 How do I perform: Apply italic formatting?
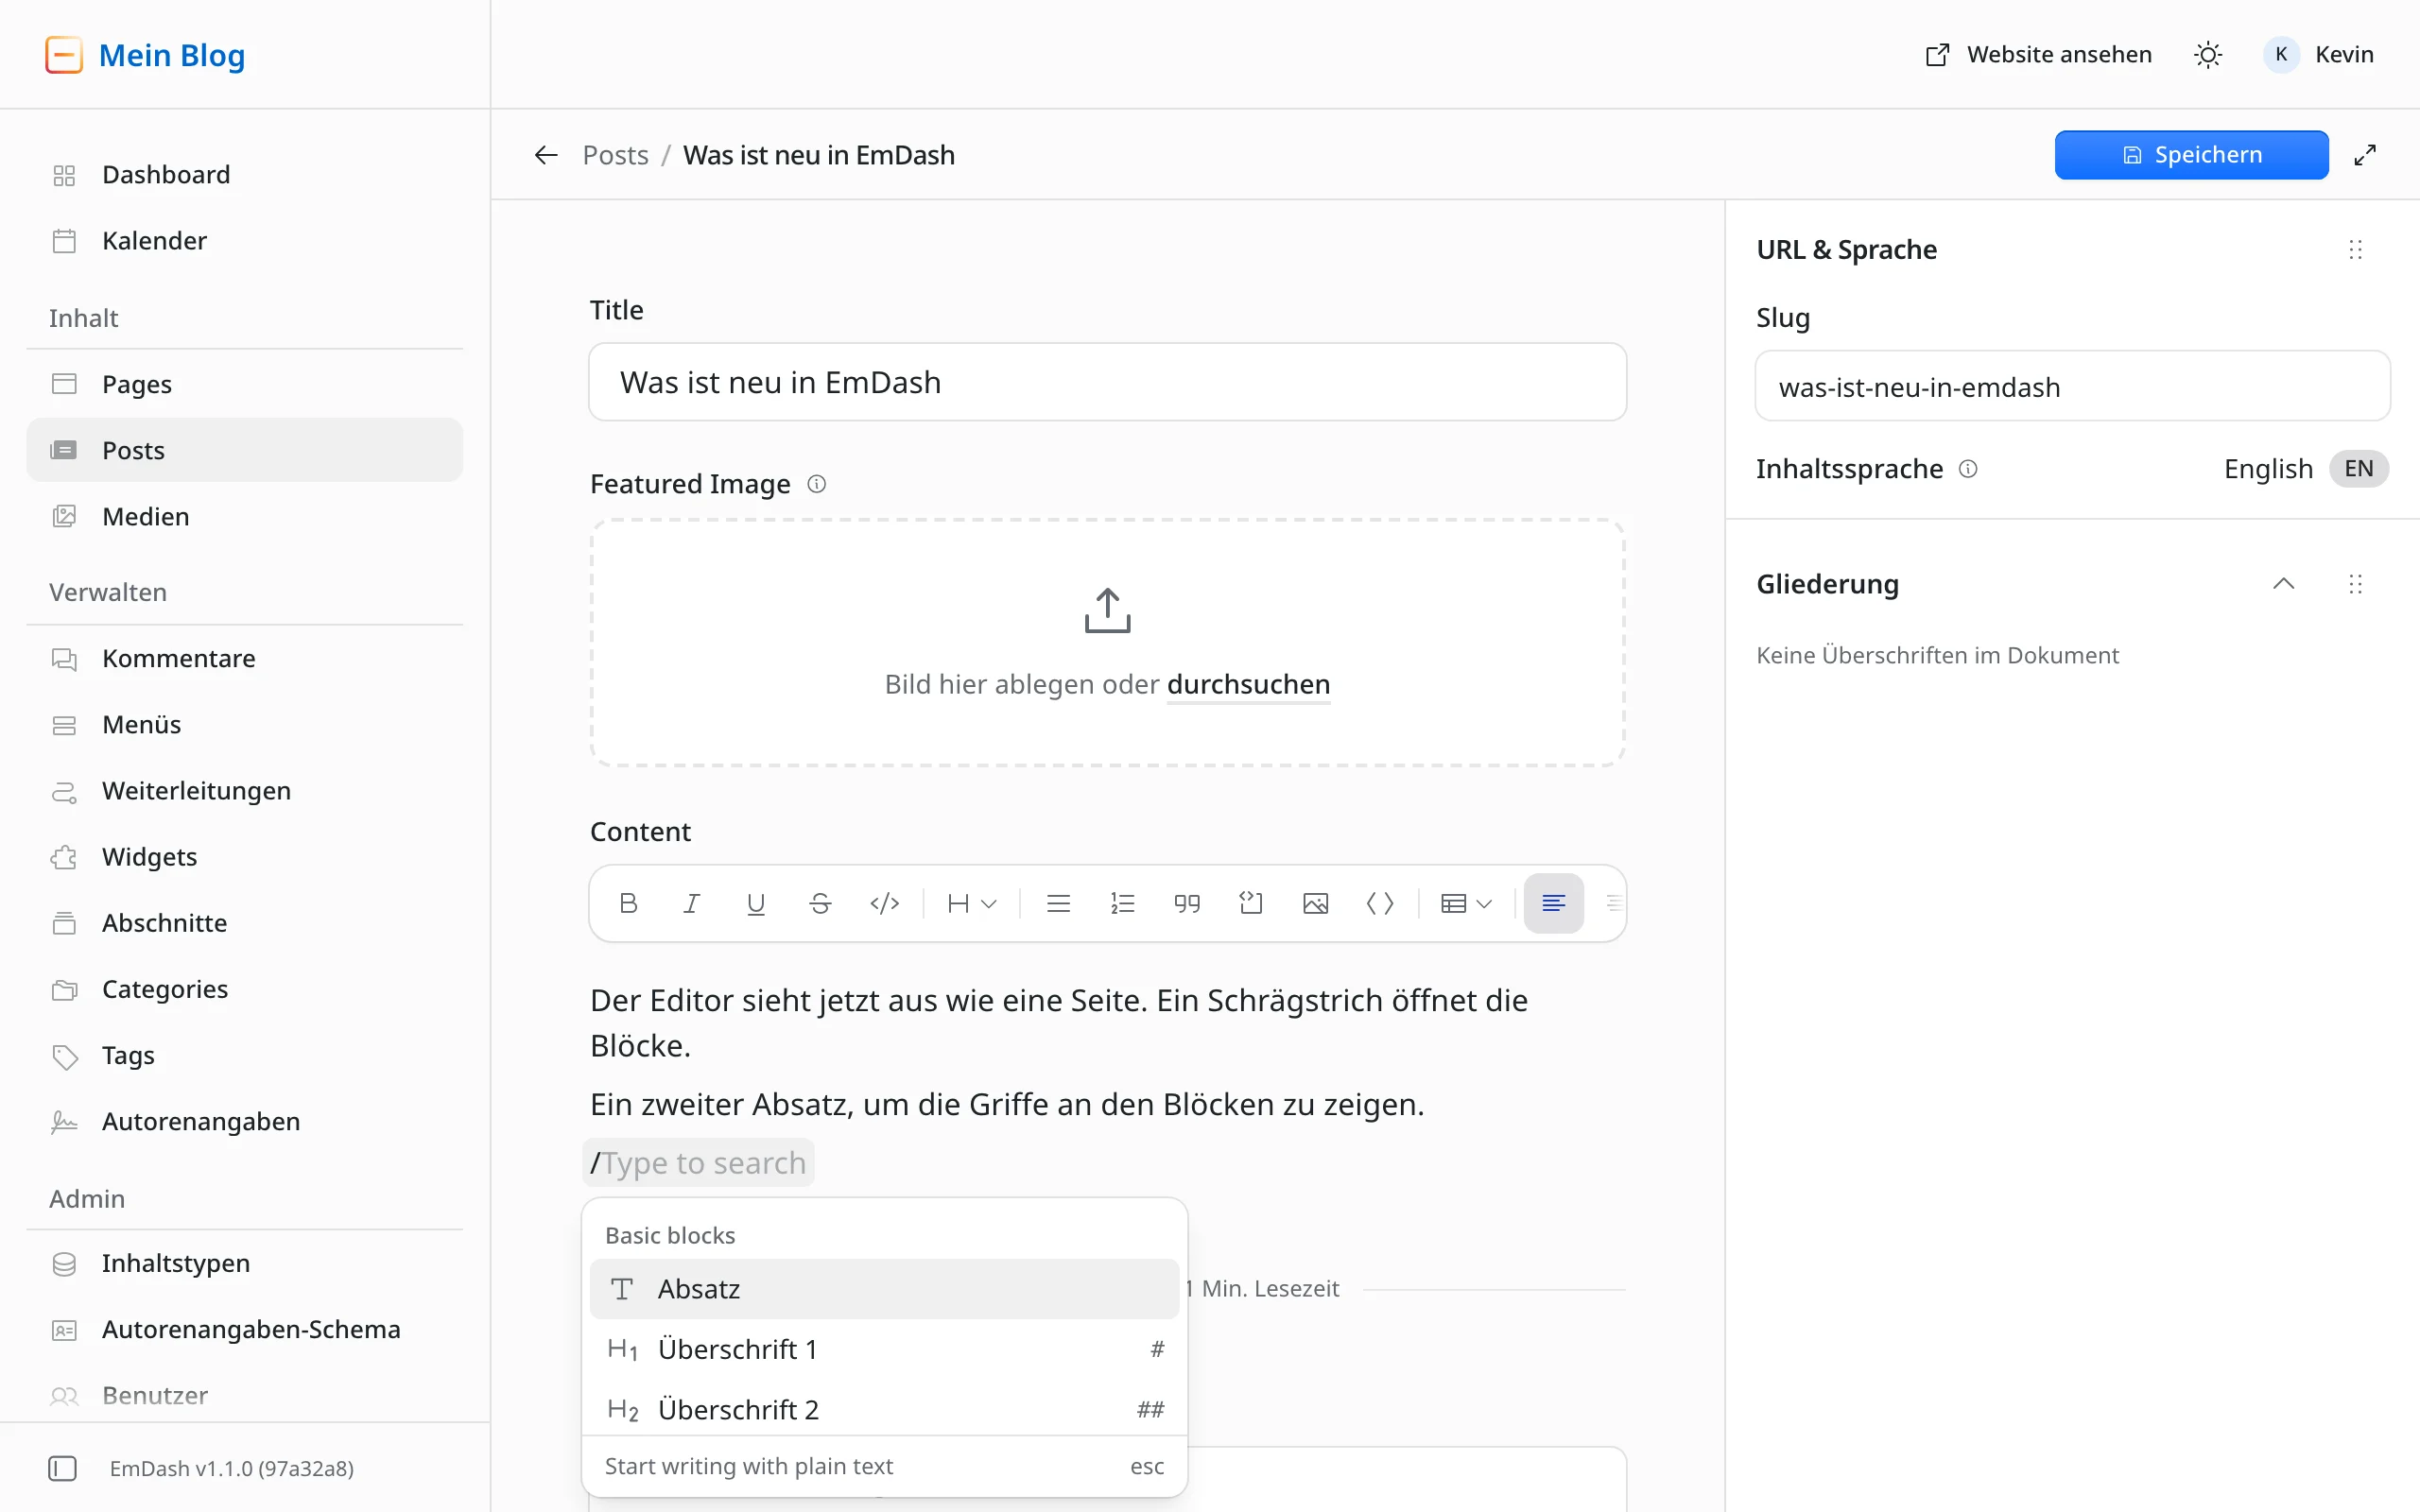tap(691, 903)
